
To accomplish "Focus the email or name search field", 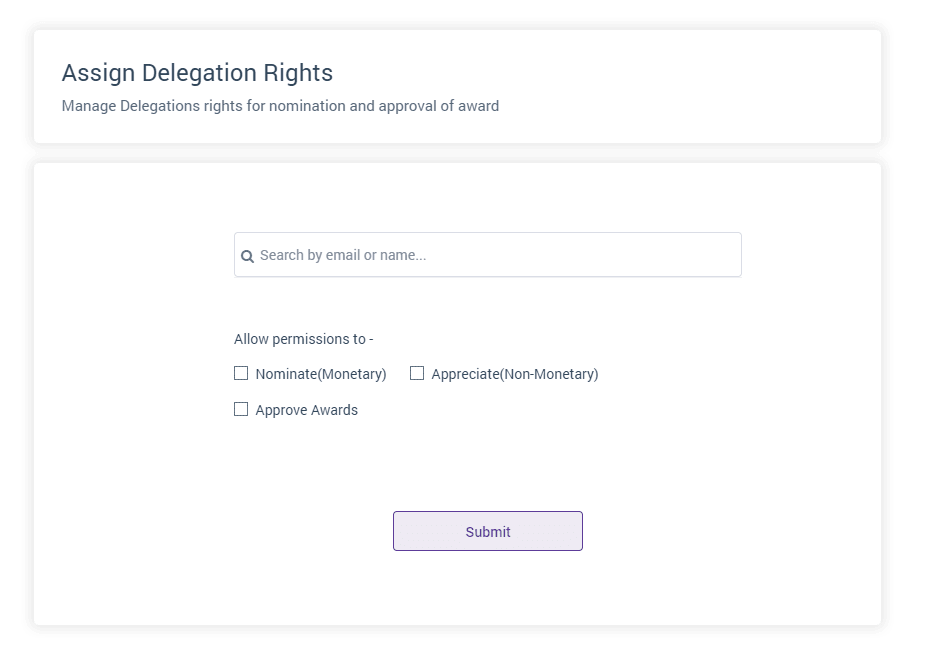I will (x=488, y=255).
